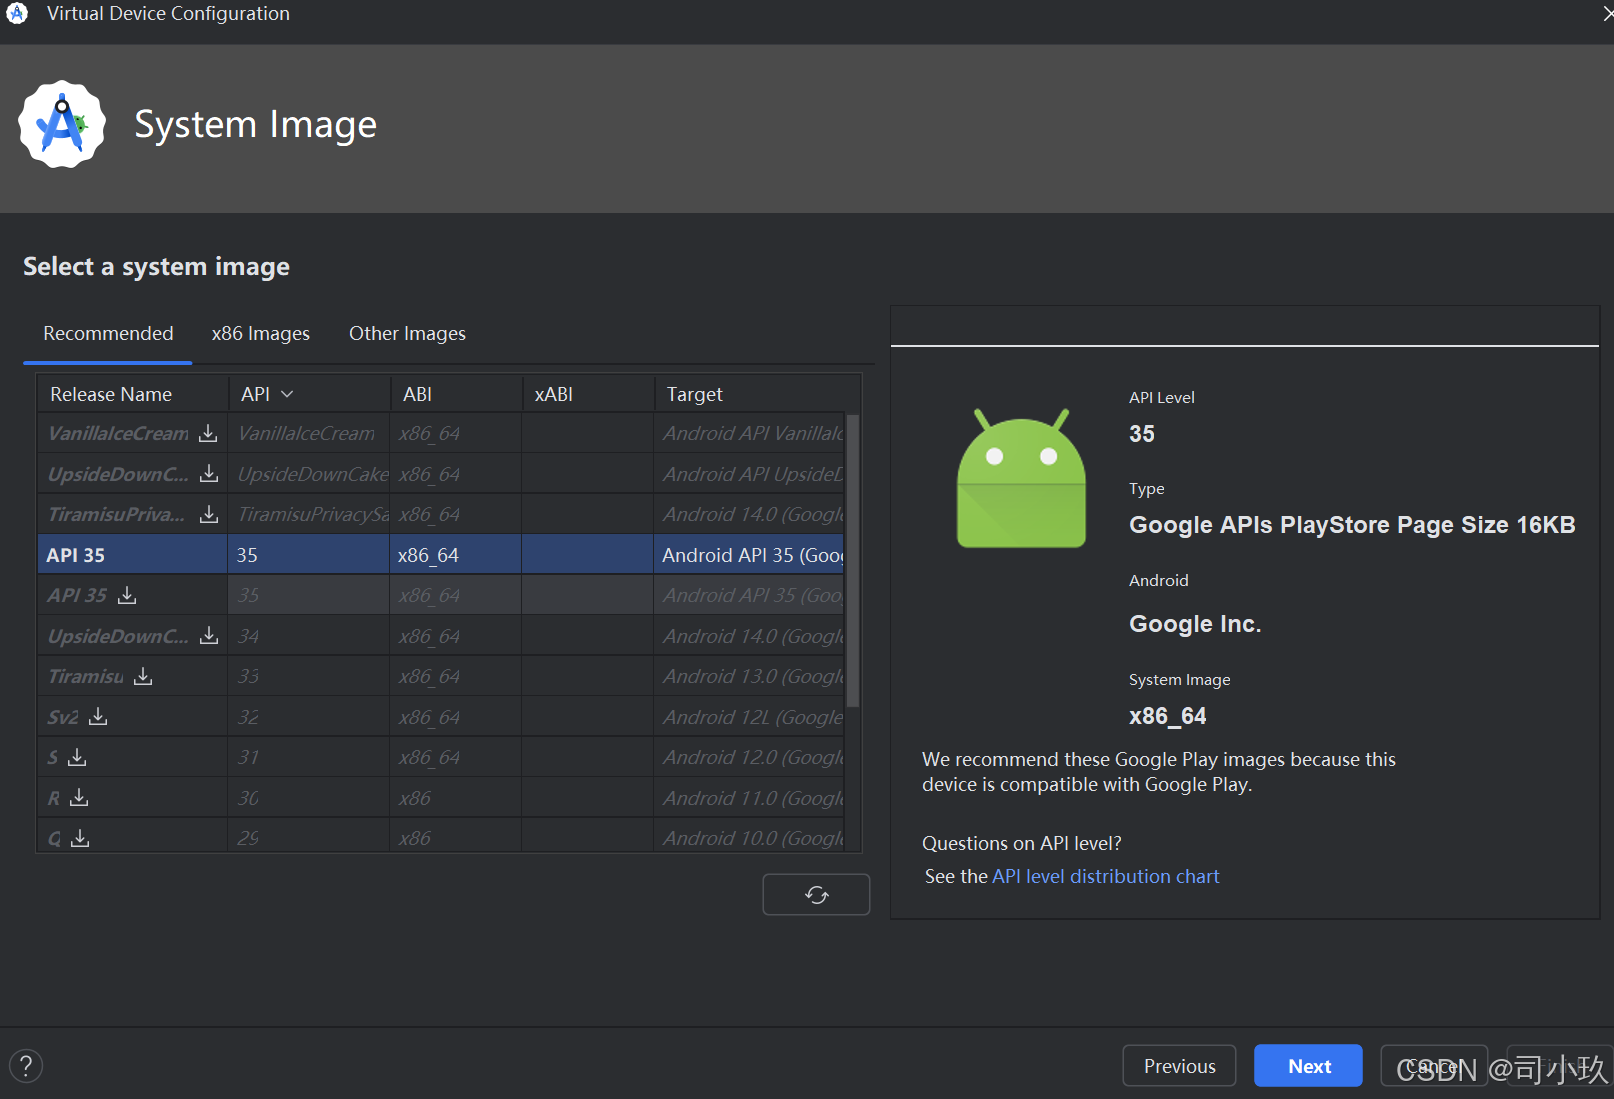Switch to the Other Images tab
Viewport: 1614px width, 1099px height.
click(x=406, y=333)
